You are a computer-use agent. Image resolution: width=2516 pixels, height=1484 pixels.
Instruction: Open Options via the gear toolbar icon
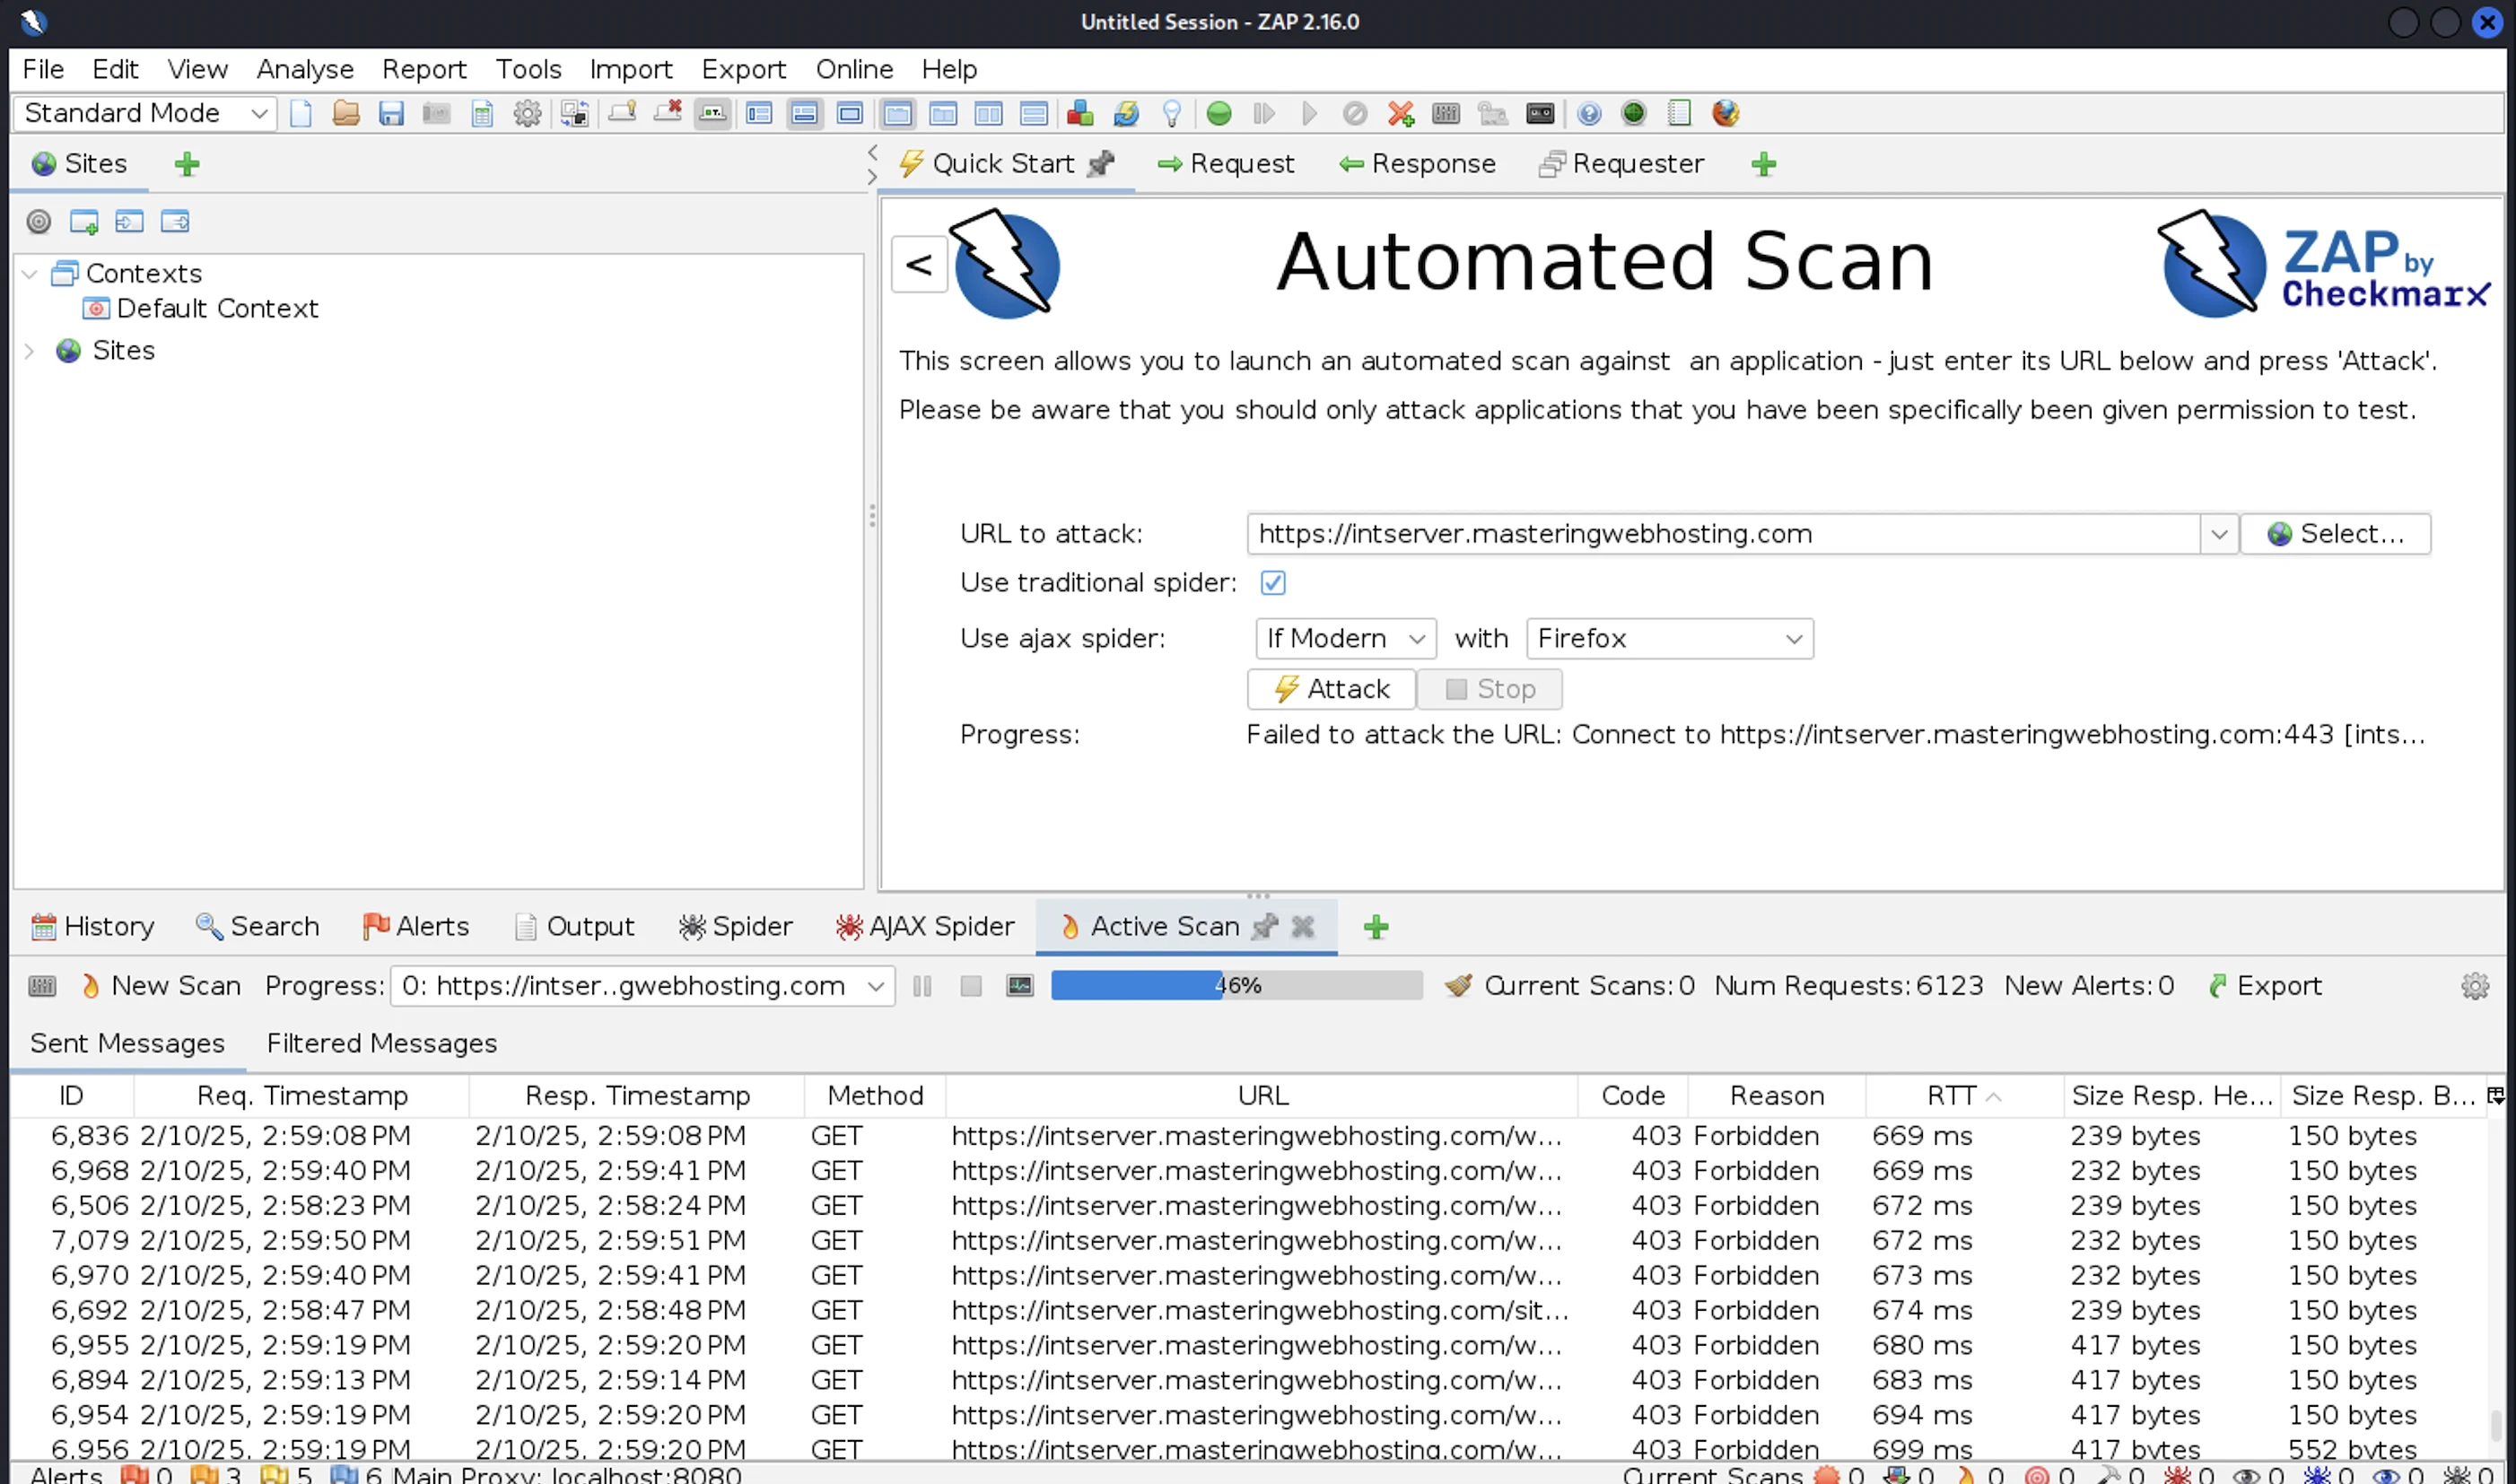coord(527,113)
